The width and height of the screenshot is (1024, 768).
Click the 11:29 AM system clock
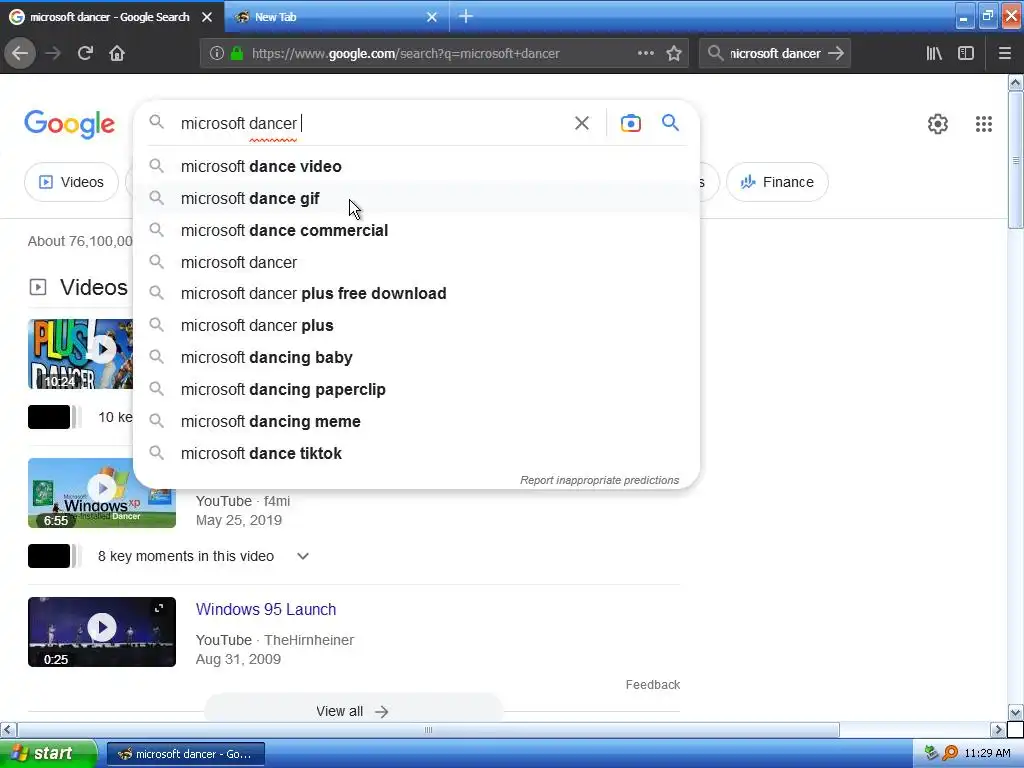click(x=987, y=753)
